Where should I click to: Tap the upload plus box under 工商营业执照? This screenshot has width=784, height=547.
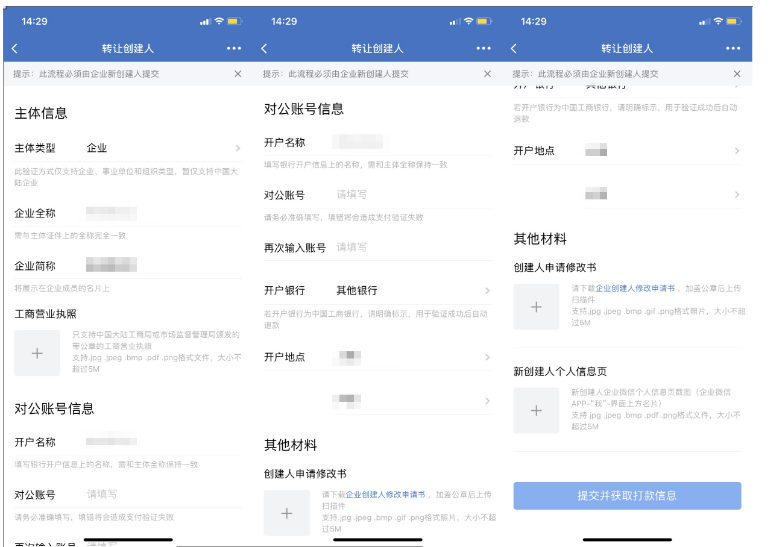click(38, 353)
